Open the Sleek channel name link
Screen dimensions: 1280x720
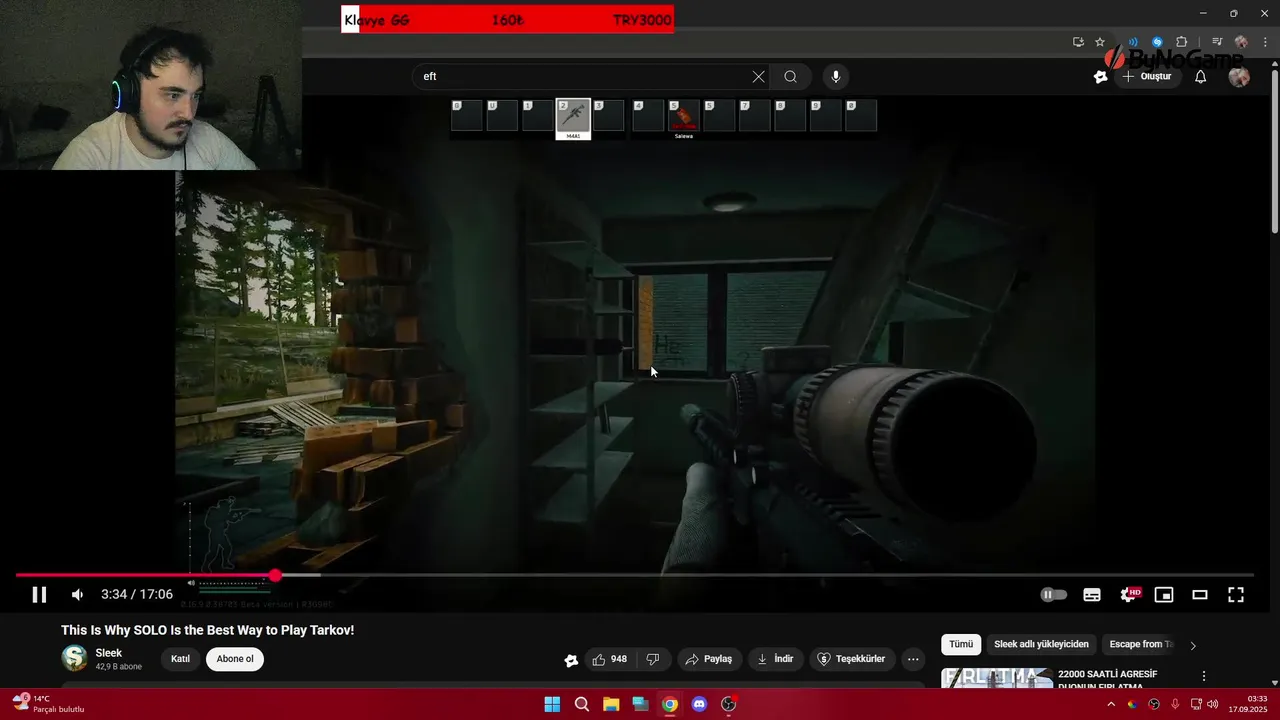pyautogui.click(x=109, y=653)
